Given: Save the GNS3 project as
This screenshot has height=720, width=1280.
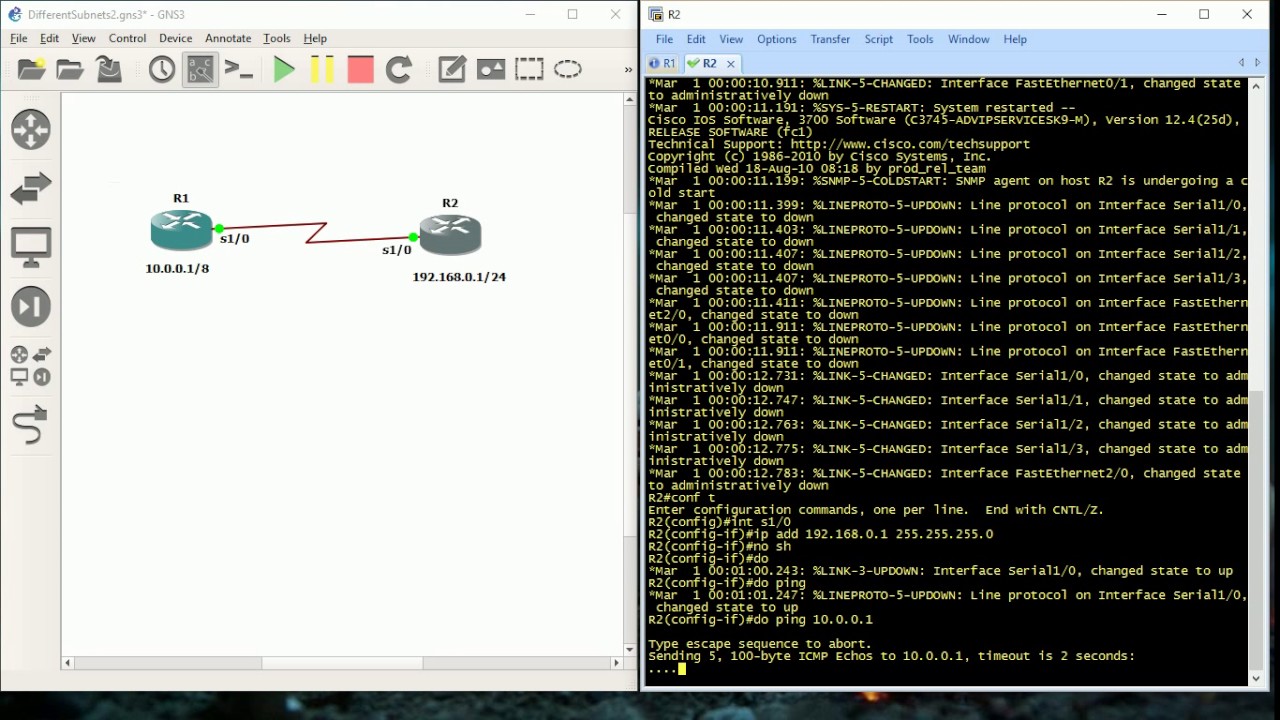Looking at the screenshot, I should coord(109,69).
